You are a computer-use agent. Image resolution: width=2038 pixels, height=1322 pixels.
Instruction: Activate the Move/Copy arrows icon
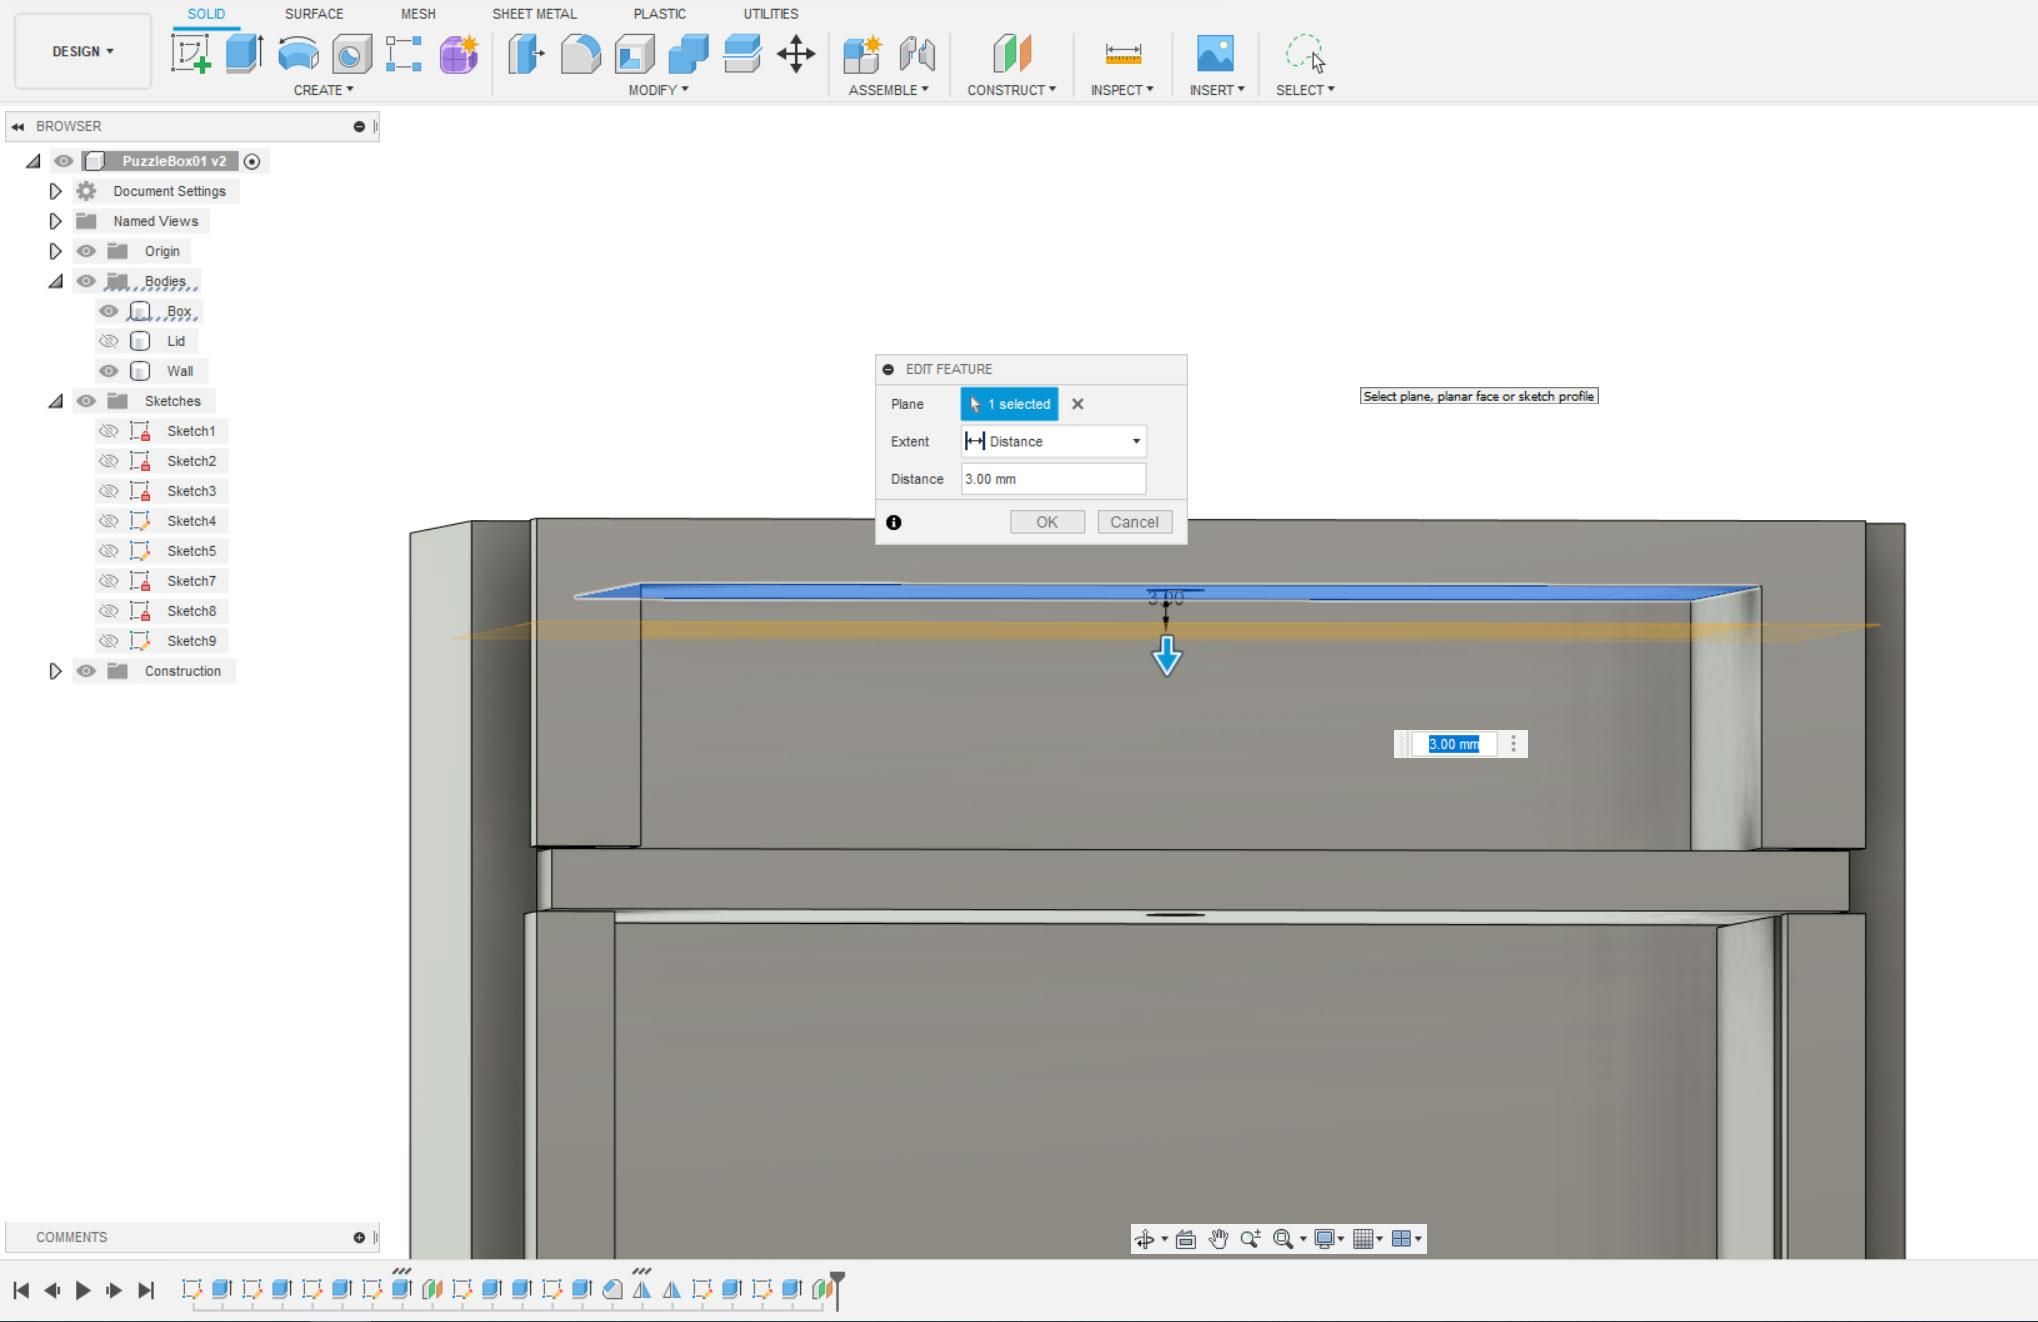coord(796,53)
